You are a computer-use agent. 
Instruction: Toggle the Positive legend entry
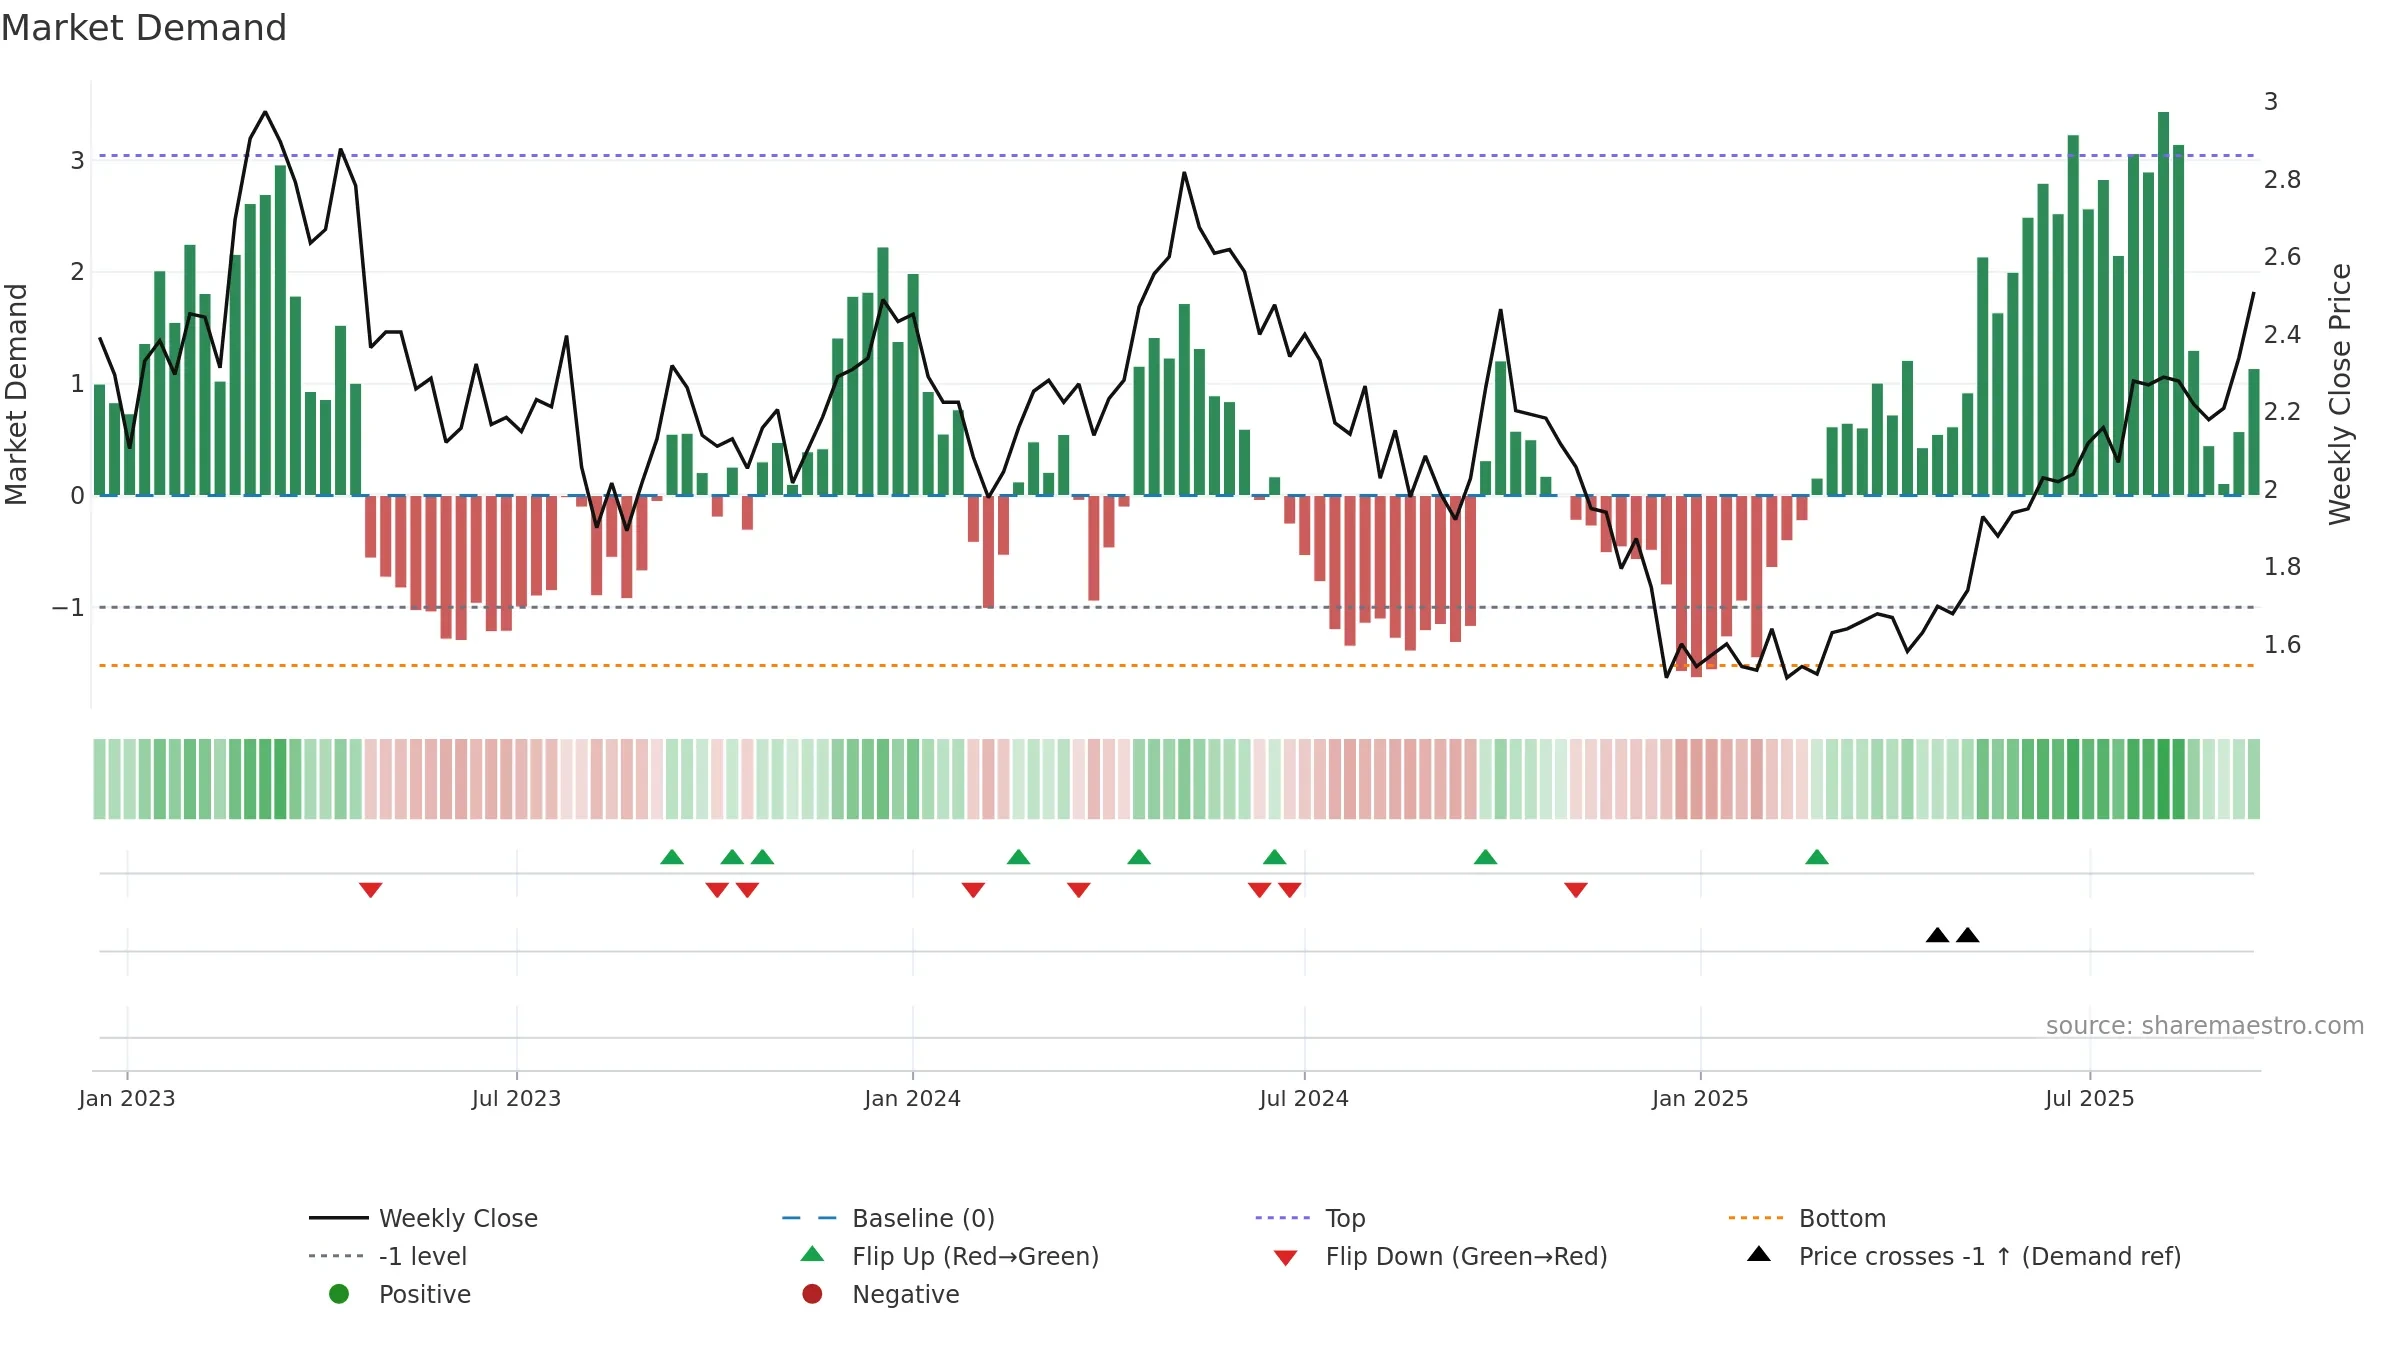(x=400, y=1294)
